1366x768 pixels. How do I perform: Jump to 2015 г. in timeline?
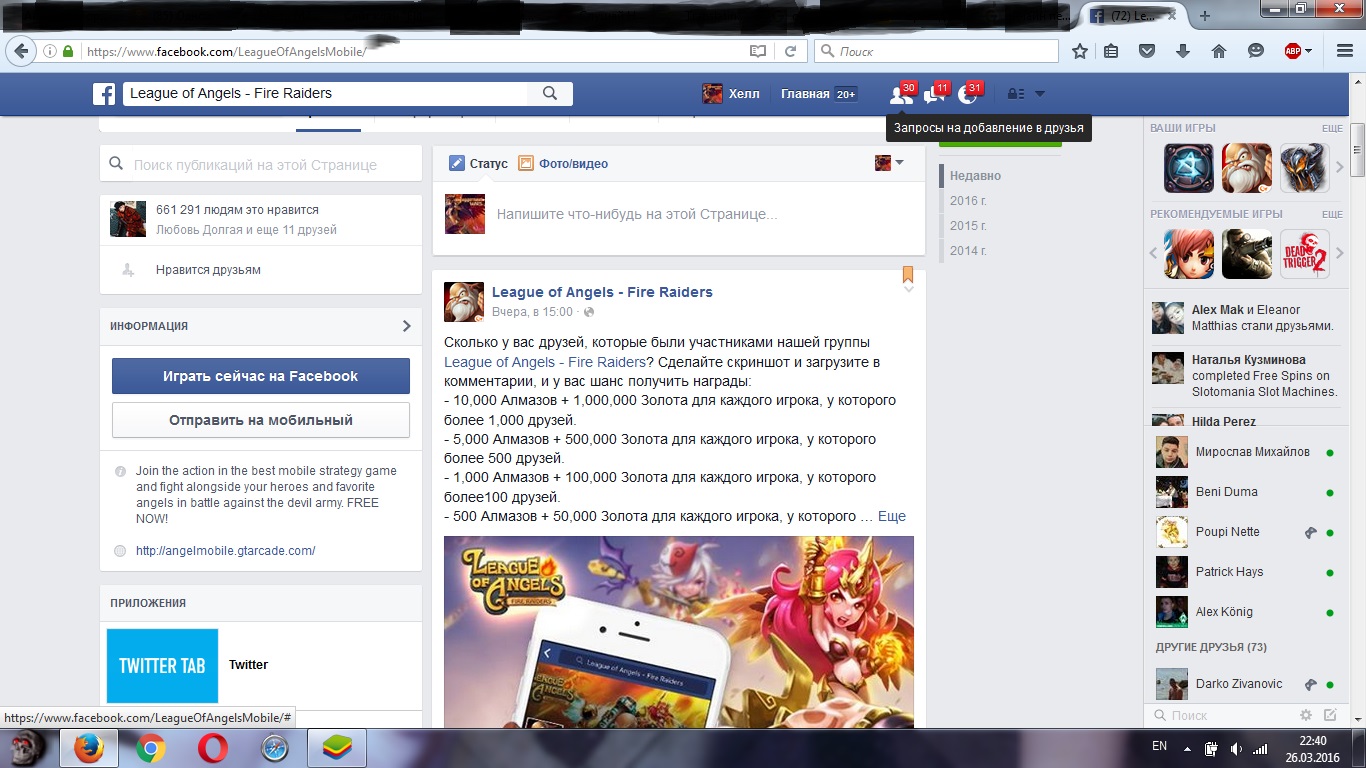coord(968,226)
